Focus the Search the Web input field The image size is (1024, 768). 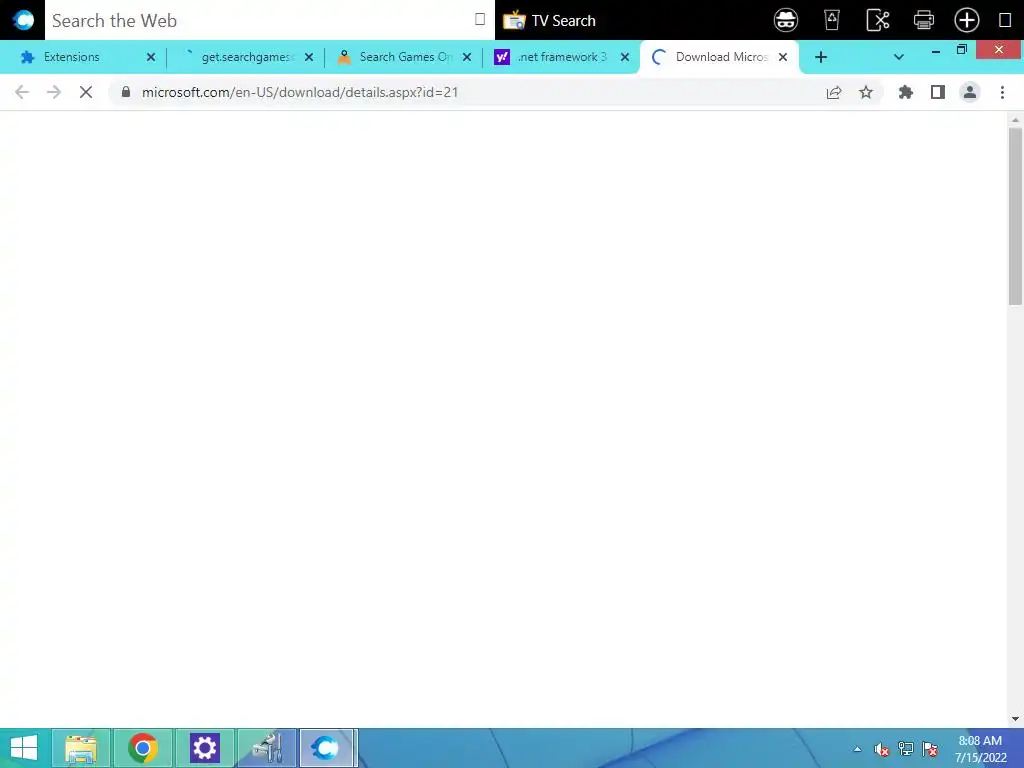click(269, 20)
